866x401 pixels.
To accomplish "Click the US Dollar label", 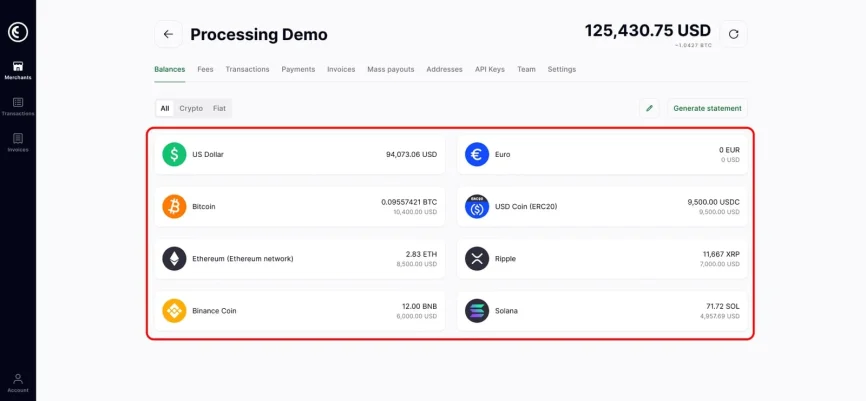I will (208, 155).
